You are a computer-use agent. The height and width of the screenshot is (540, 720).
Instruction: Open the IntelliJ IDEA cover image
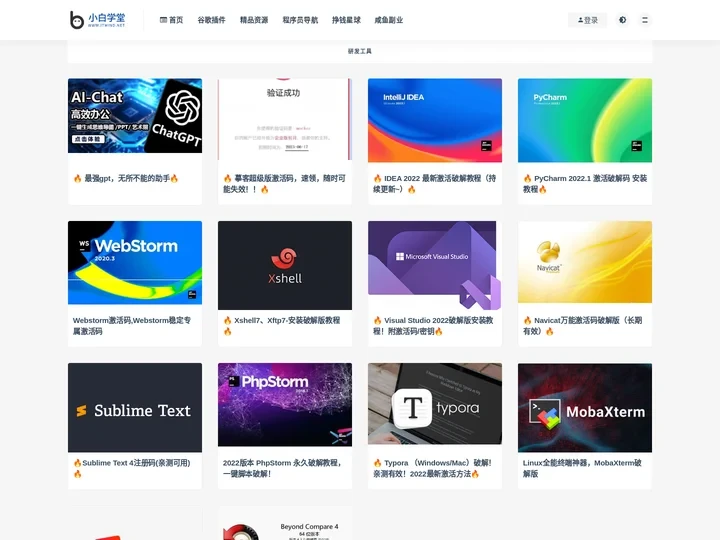pos(435,120)
